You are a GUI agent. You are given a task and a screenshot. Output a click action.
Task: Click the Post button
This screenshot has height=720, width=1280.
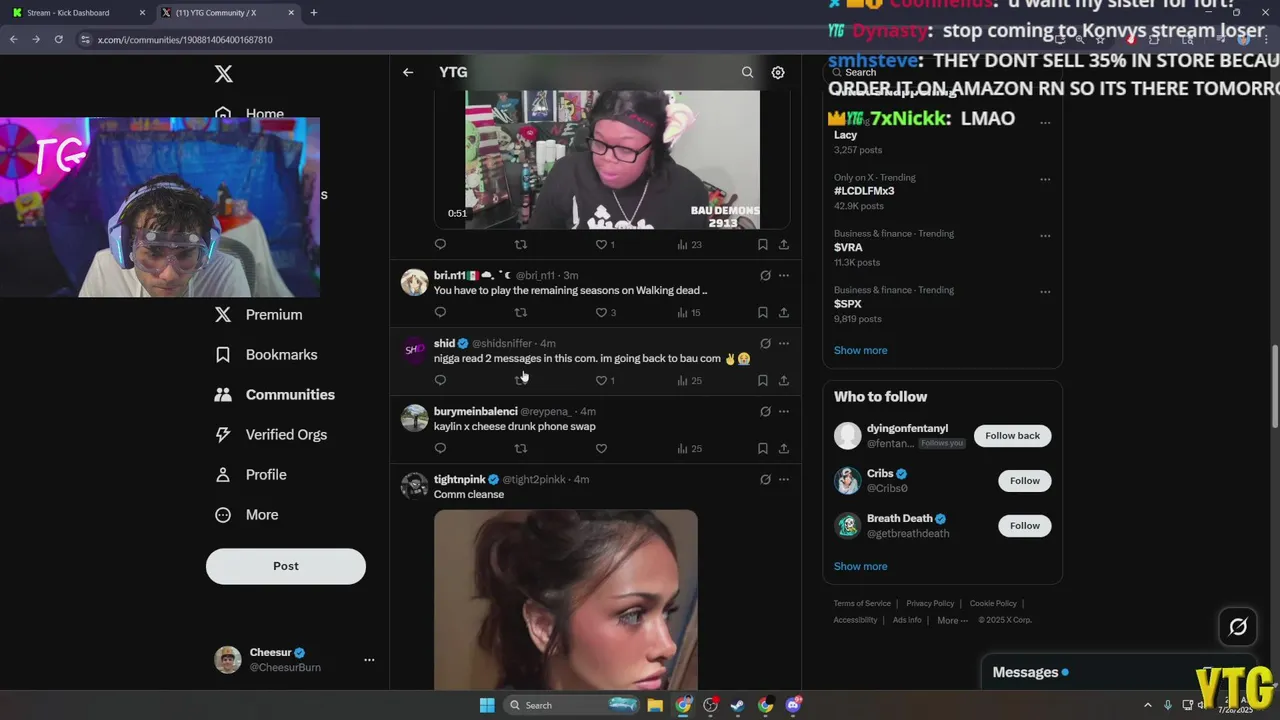coord(286,566)
